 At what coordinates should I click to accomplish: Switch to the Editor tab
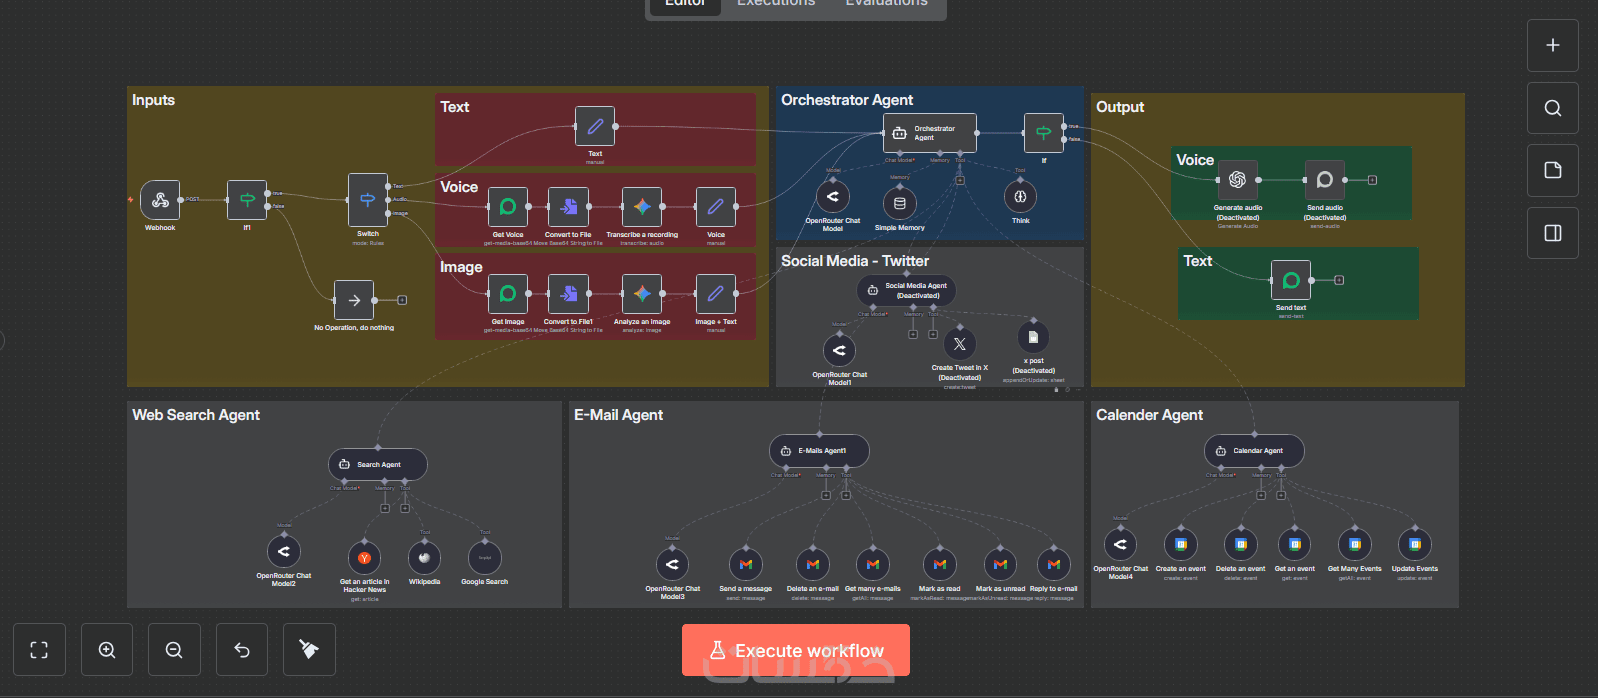[x=685, y=4]
